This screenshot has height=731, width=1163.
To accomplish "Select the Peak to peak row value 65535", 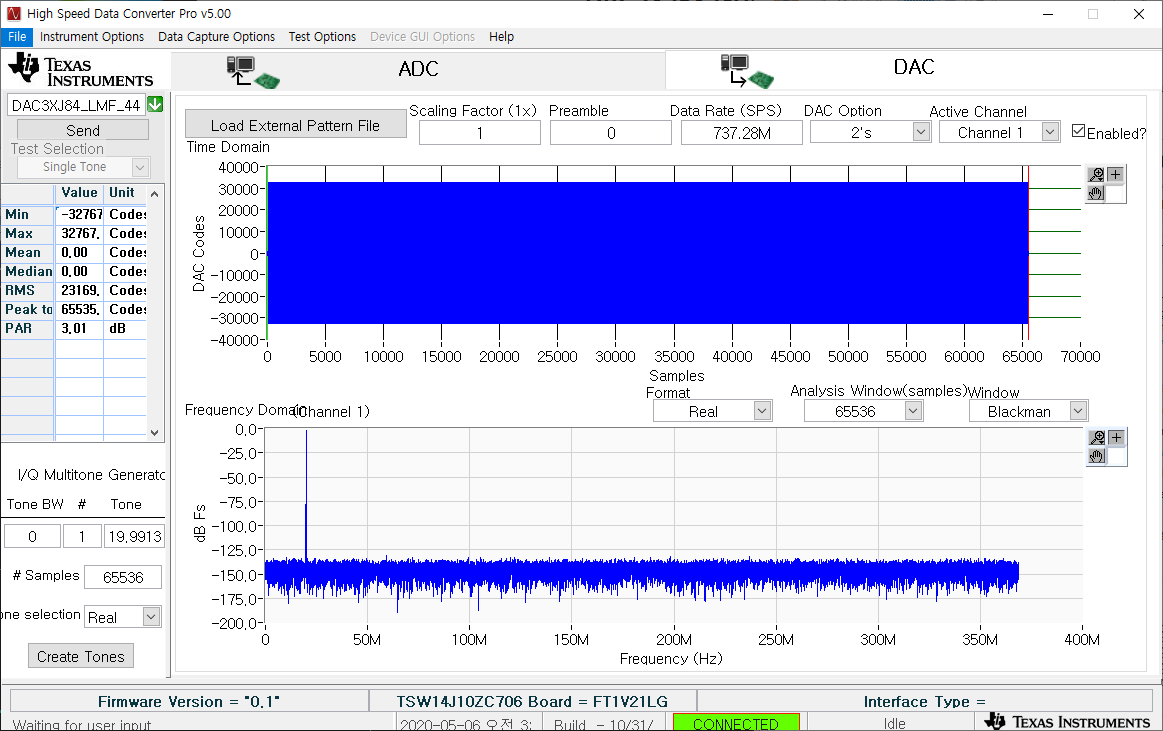I will click(79, 309).
